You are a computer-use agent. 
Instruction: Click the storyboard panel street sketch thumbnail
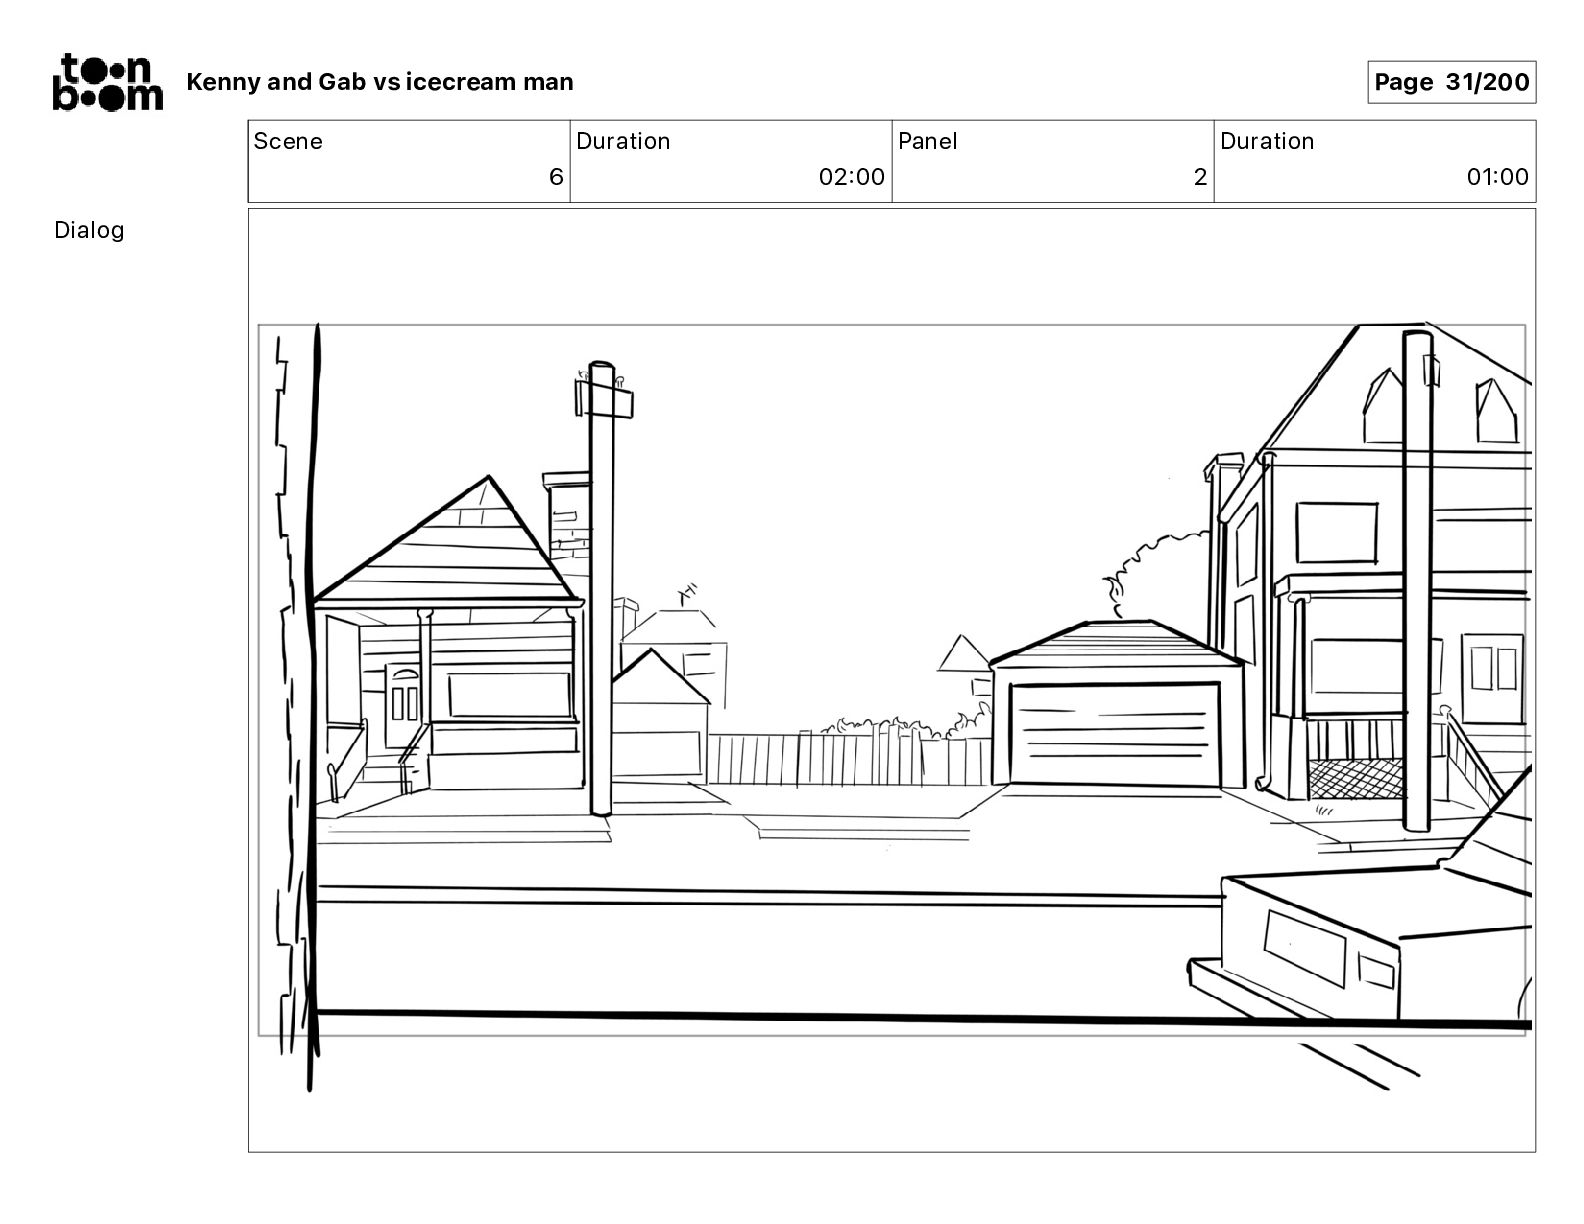coord(892,680)
